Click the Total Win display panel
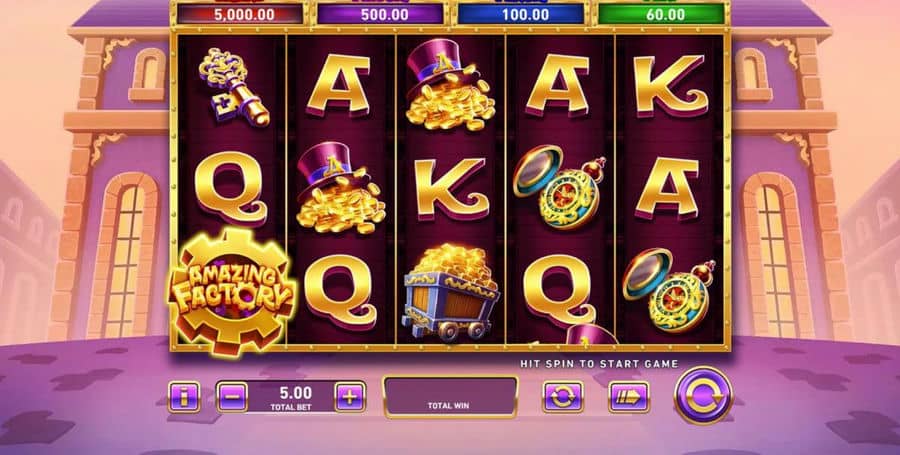 [451, 397]
